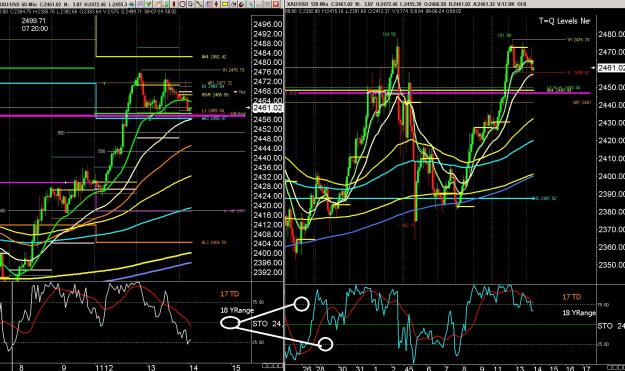Click date 13 on left chart time axis
The width and height of the screenshot is (625, 371).
point(151,367)
